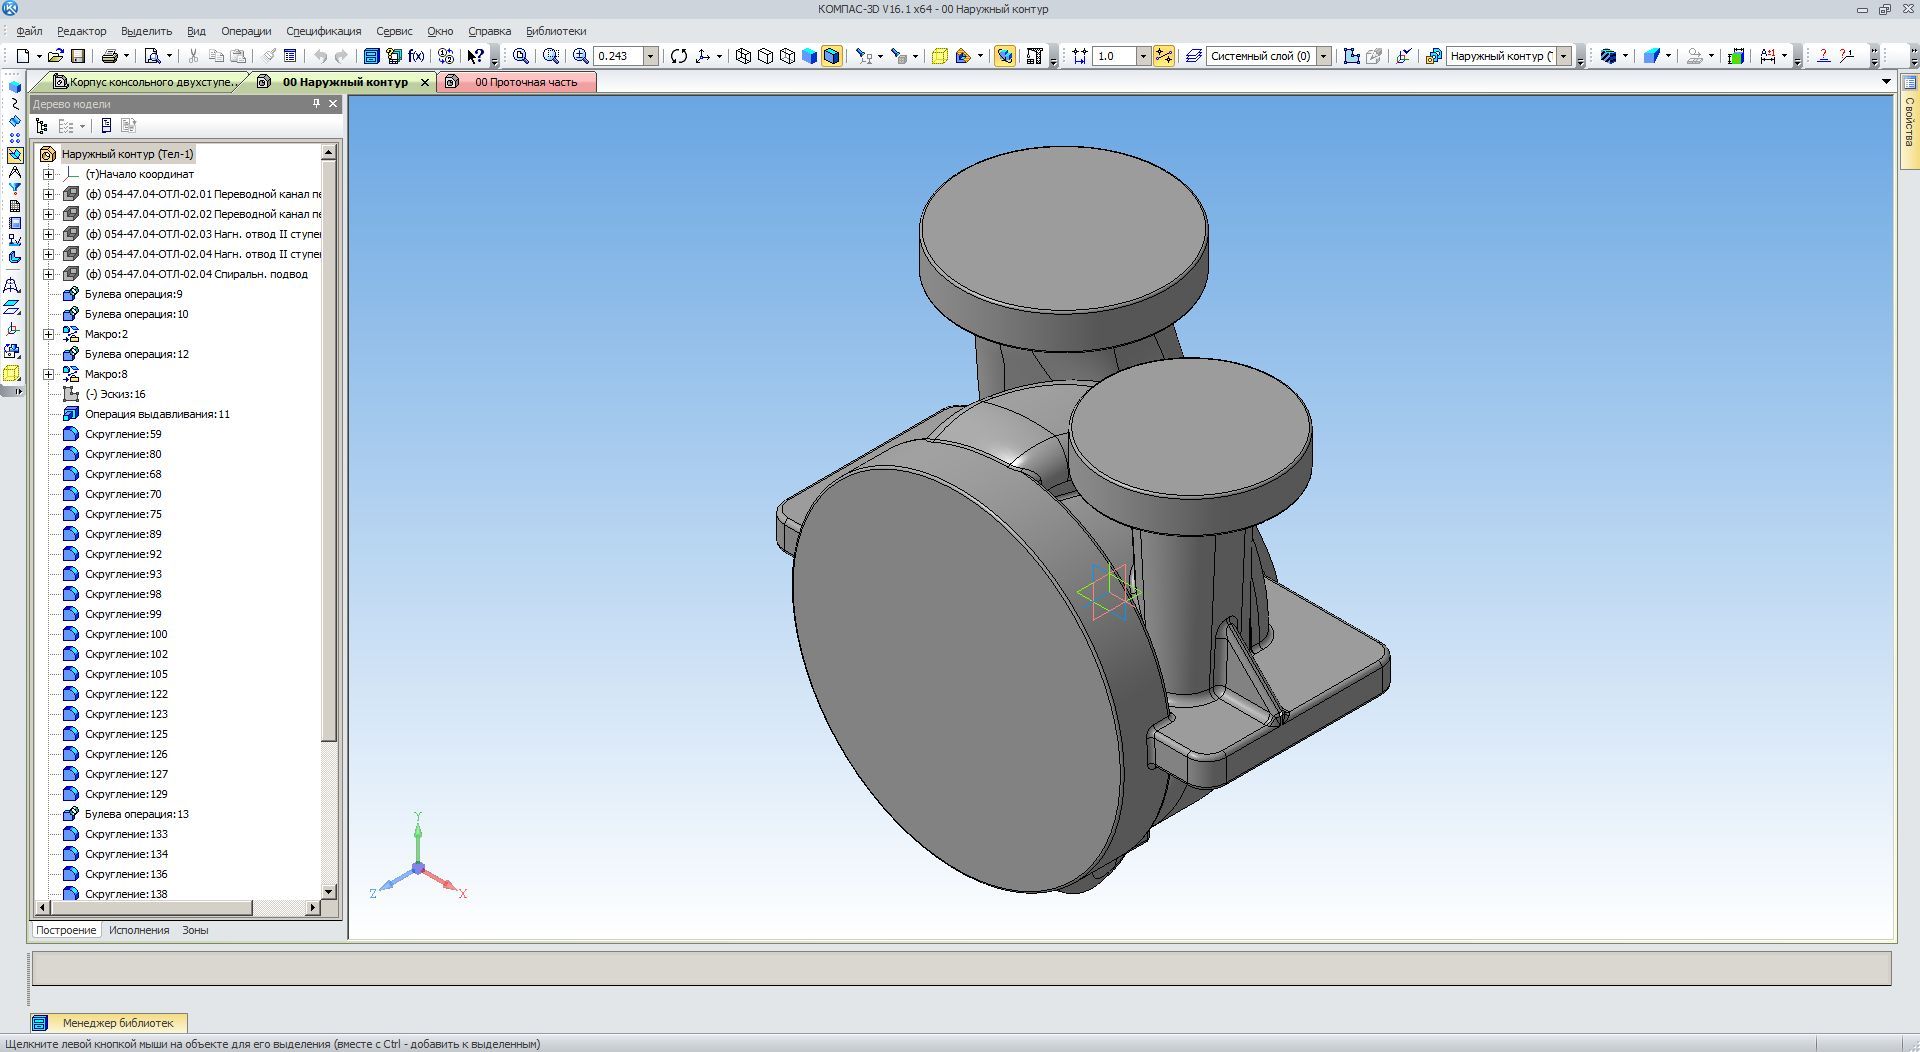Click the Save document toolbar icon
This screenshot has width=1920, height=1052.
coord(78,56)
